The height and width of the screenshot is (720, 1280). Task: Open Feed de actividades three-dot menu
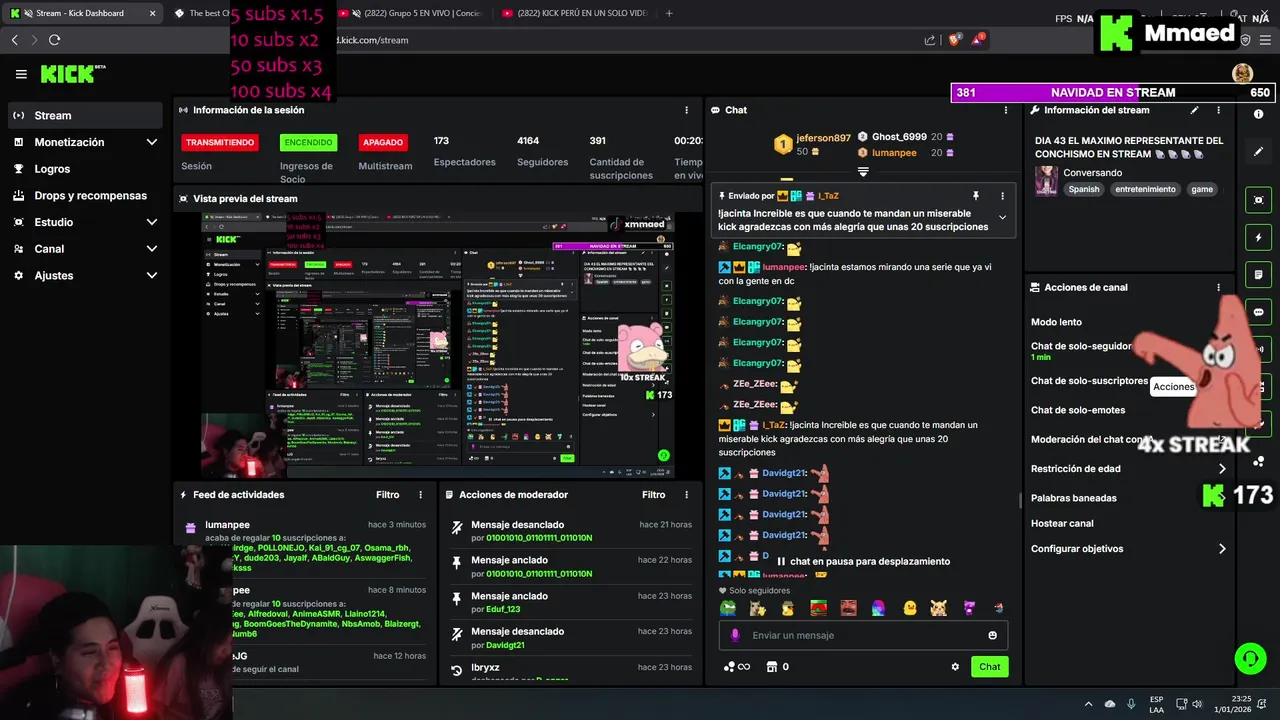[x=420, y=495]
